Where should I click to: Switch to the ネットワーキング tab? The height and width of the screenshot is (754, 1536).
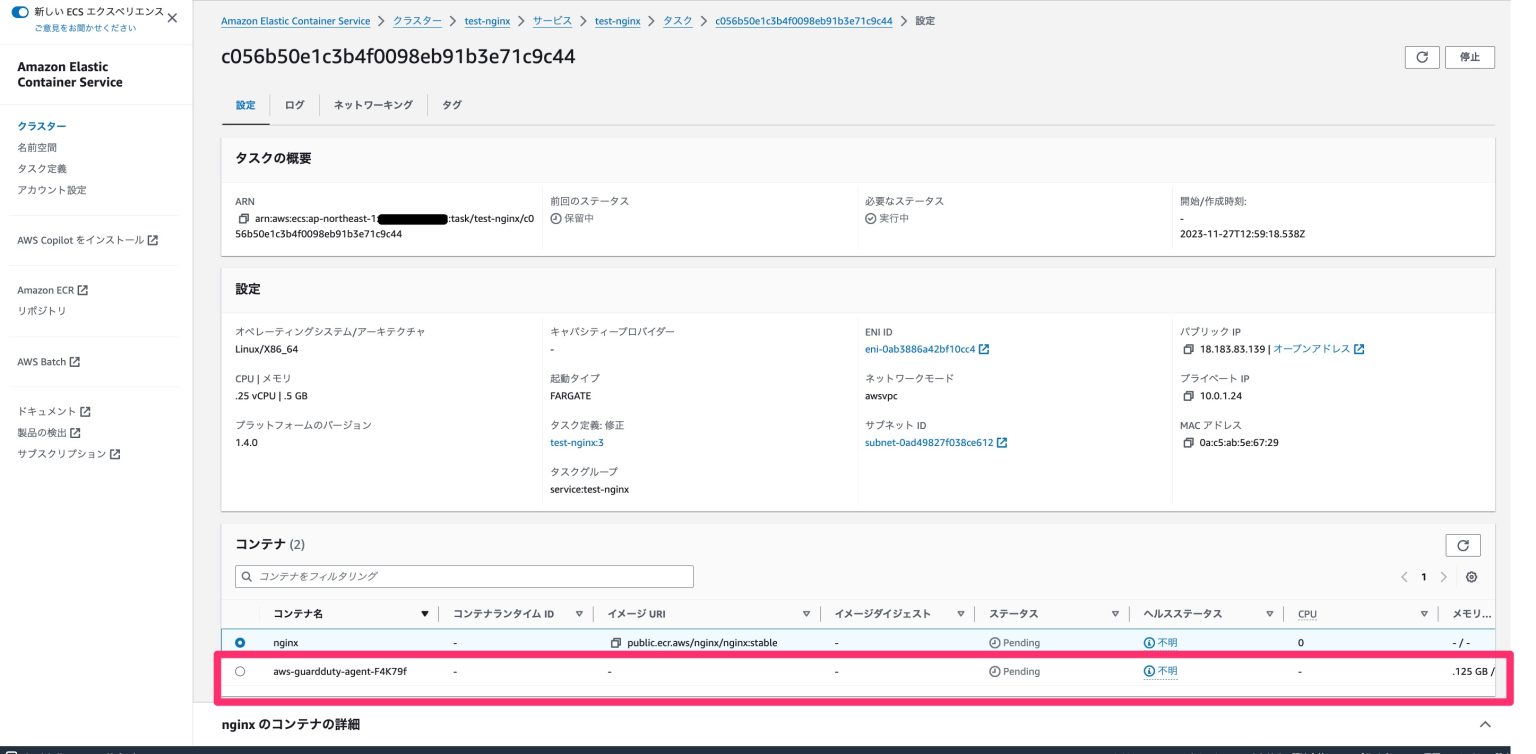click(372, 104)
